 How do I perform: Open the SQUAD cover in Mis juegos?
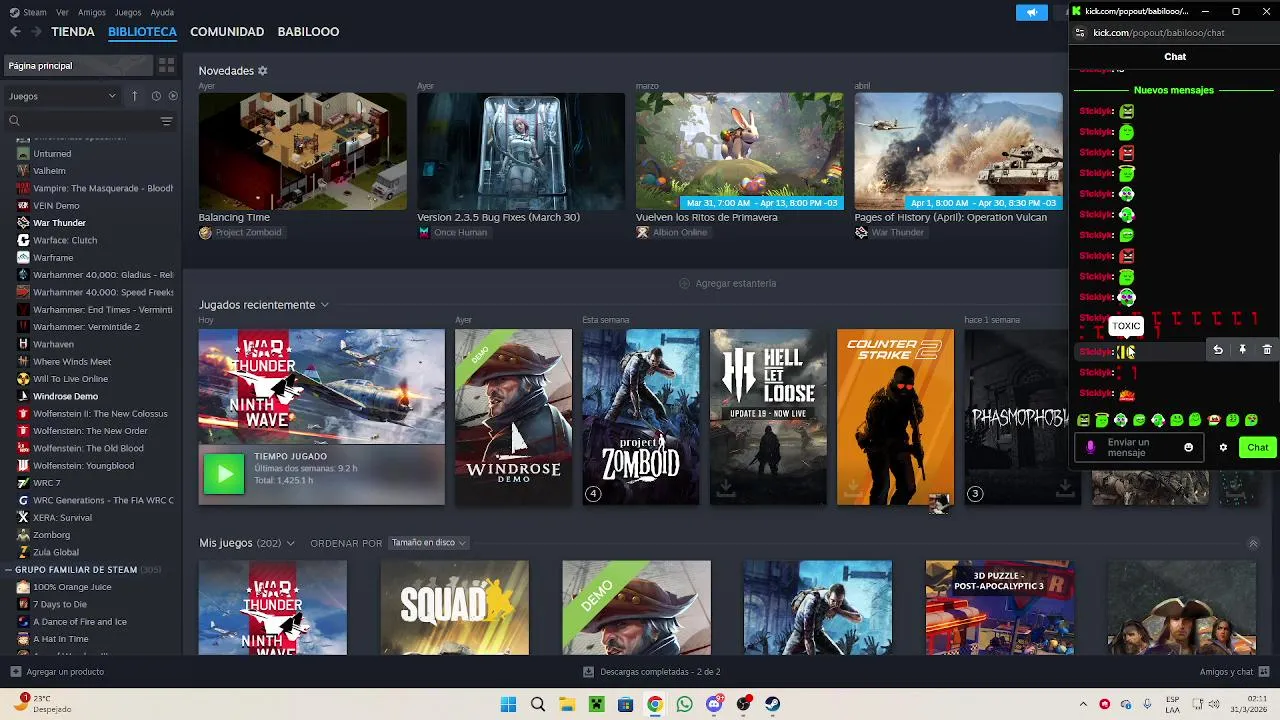454,608
